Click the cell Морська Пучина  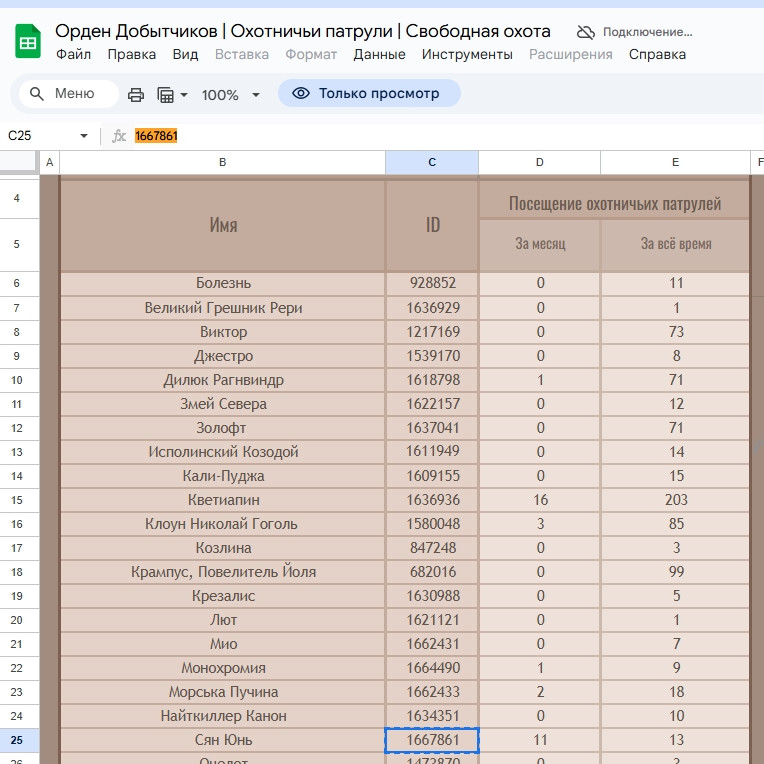[x=223, y=692]
